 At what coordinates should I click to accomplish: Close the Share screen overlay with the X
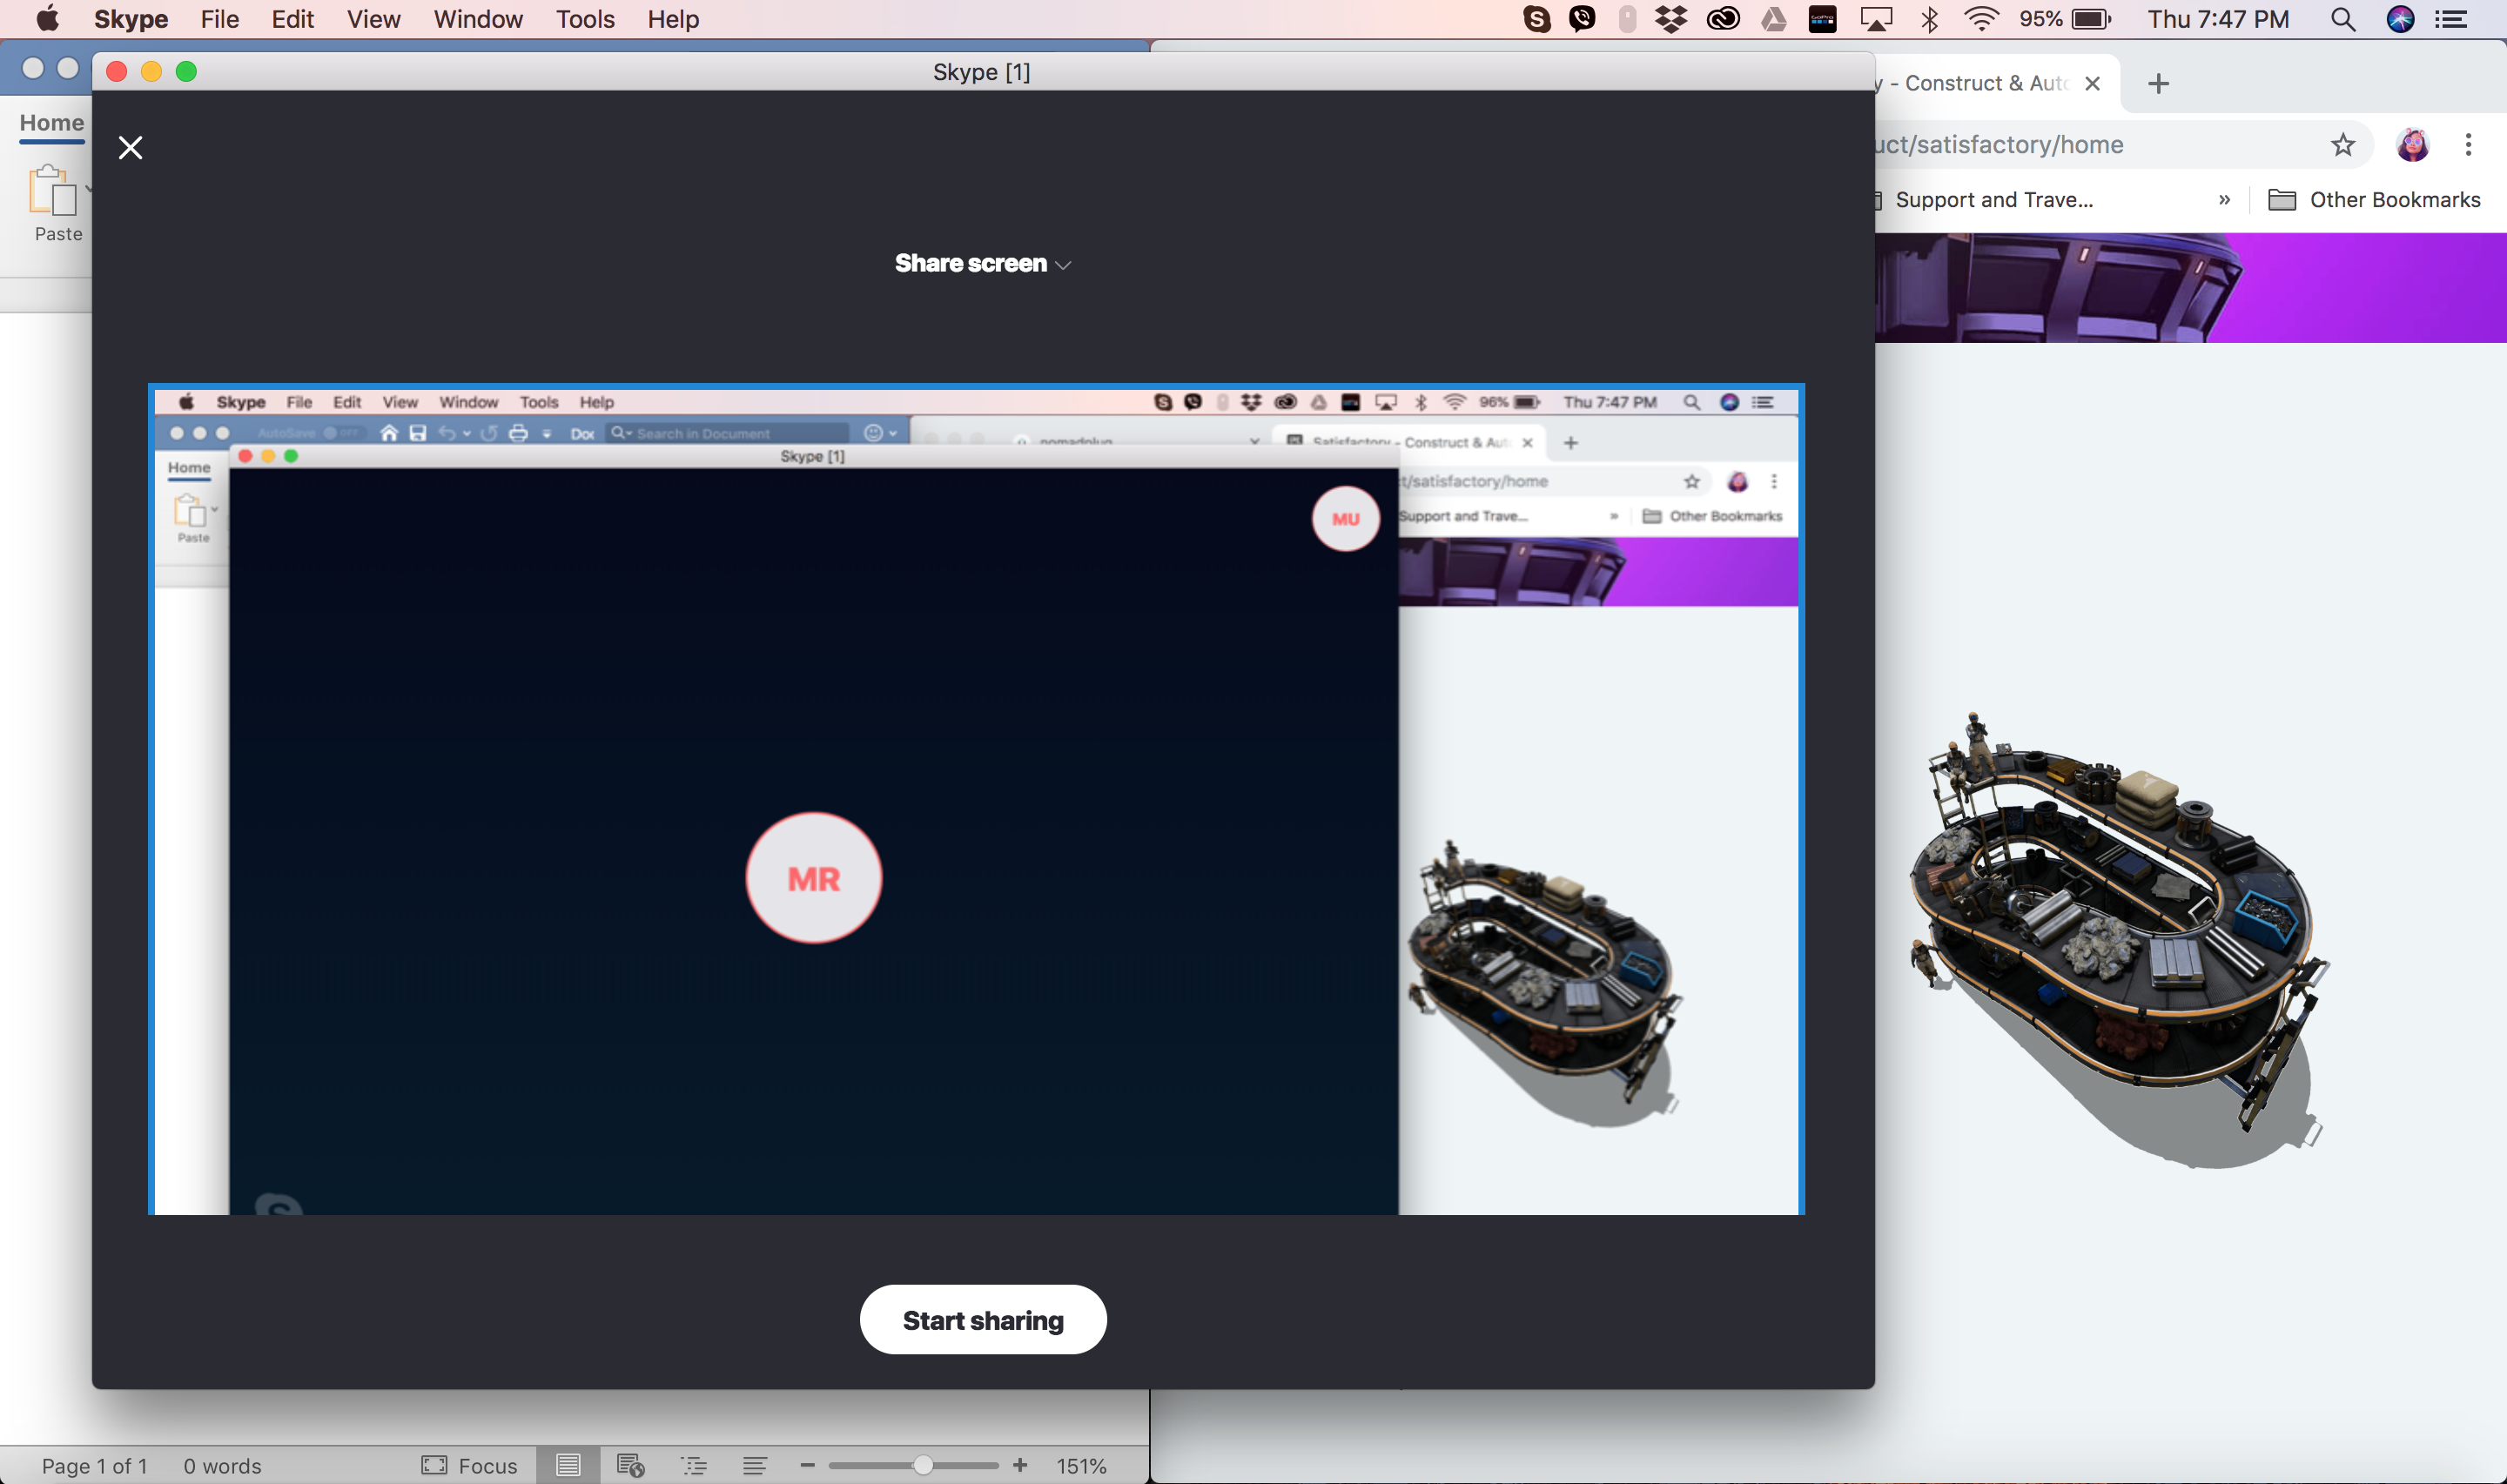pos(130,148)
